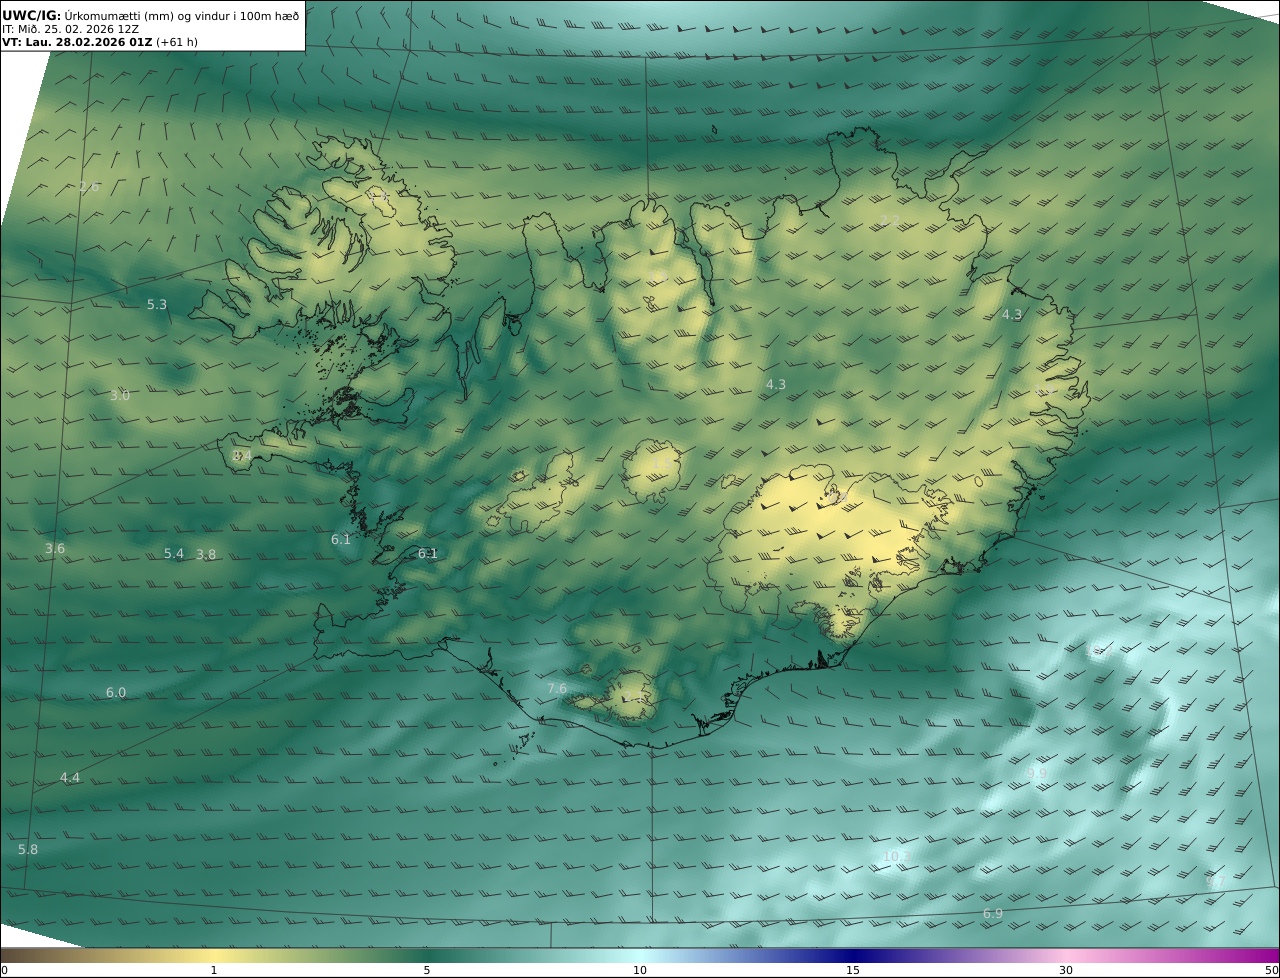Viewport: 1280px width, 978px height.
Task: Click the colour scale tick label '15'
Action: click(x=853, y=970)
